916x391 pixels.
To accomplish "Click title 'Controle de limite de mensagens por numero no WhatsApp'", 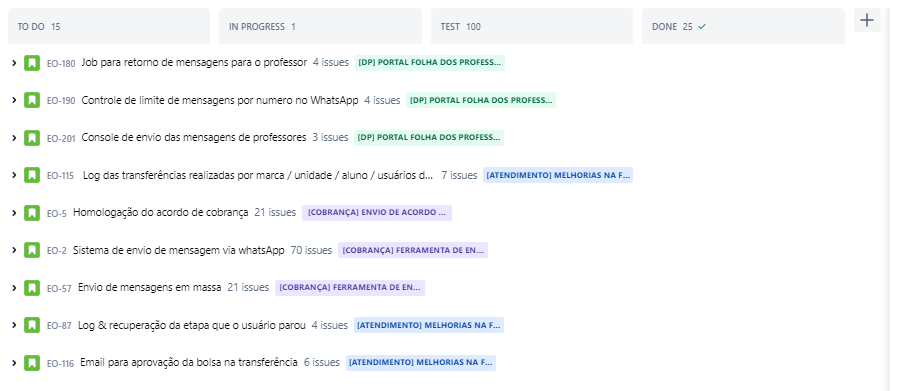I will coord(220,100).
